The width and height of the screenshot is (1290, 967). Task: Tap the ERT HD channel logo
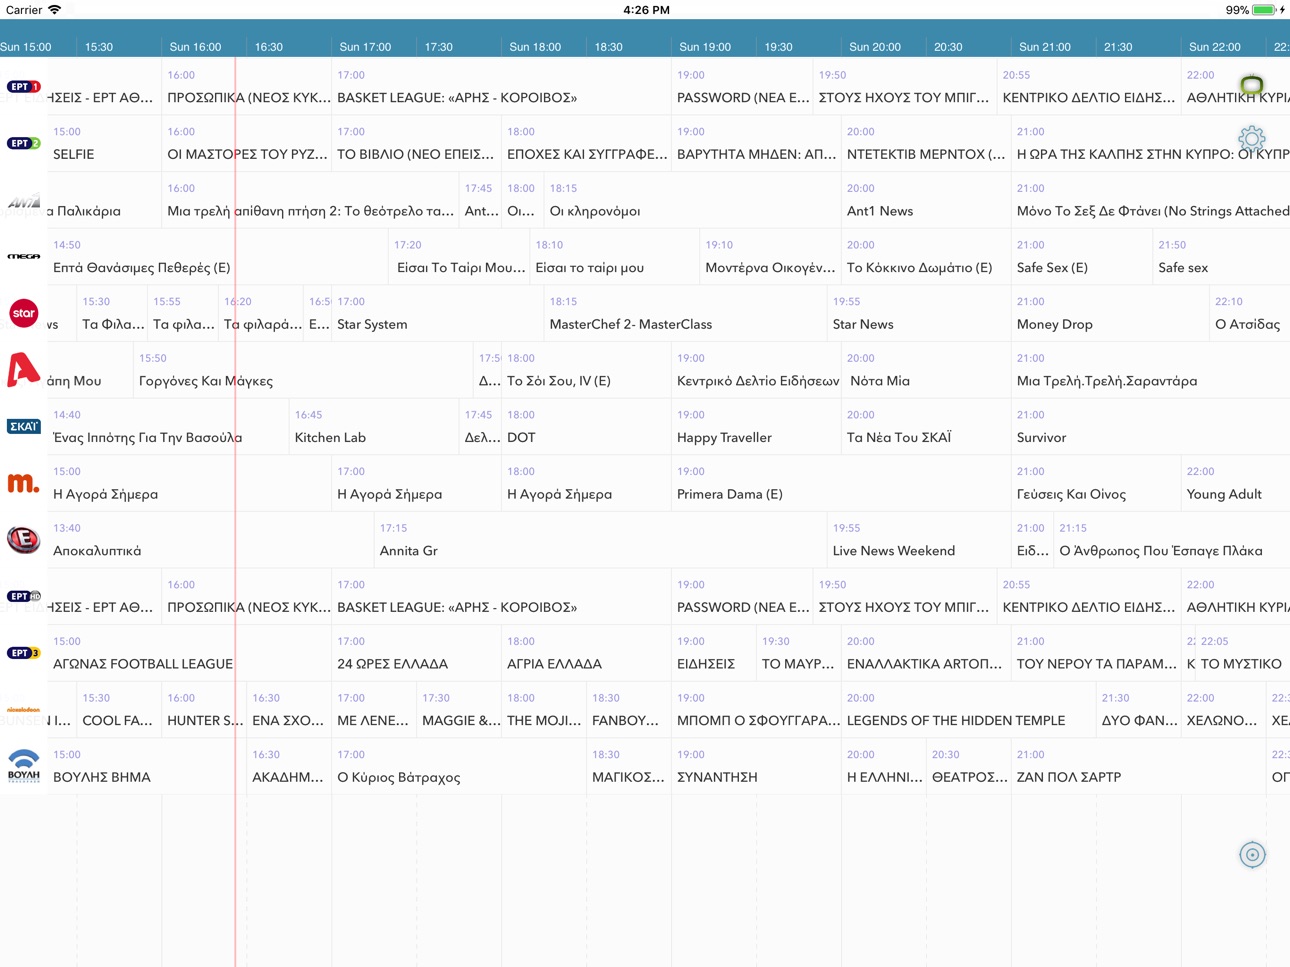pos(23,597)
